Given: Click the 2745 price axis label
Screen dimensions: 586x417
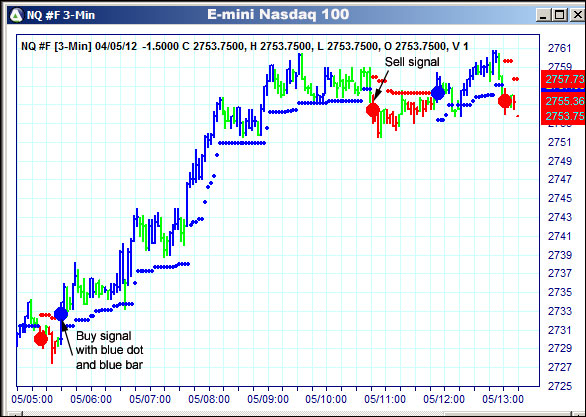Looking at the screenshot, I should (x=559, y=198).
